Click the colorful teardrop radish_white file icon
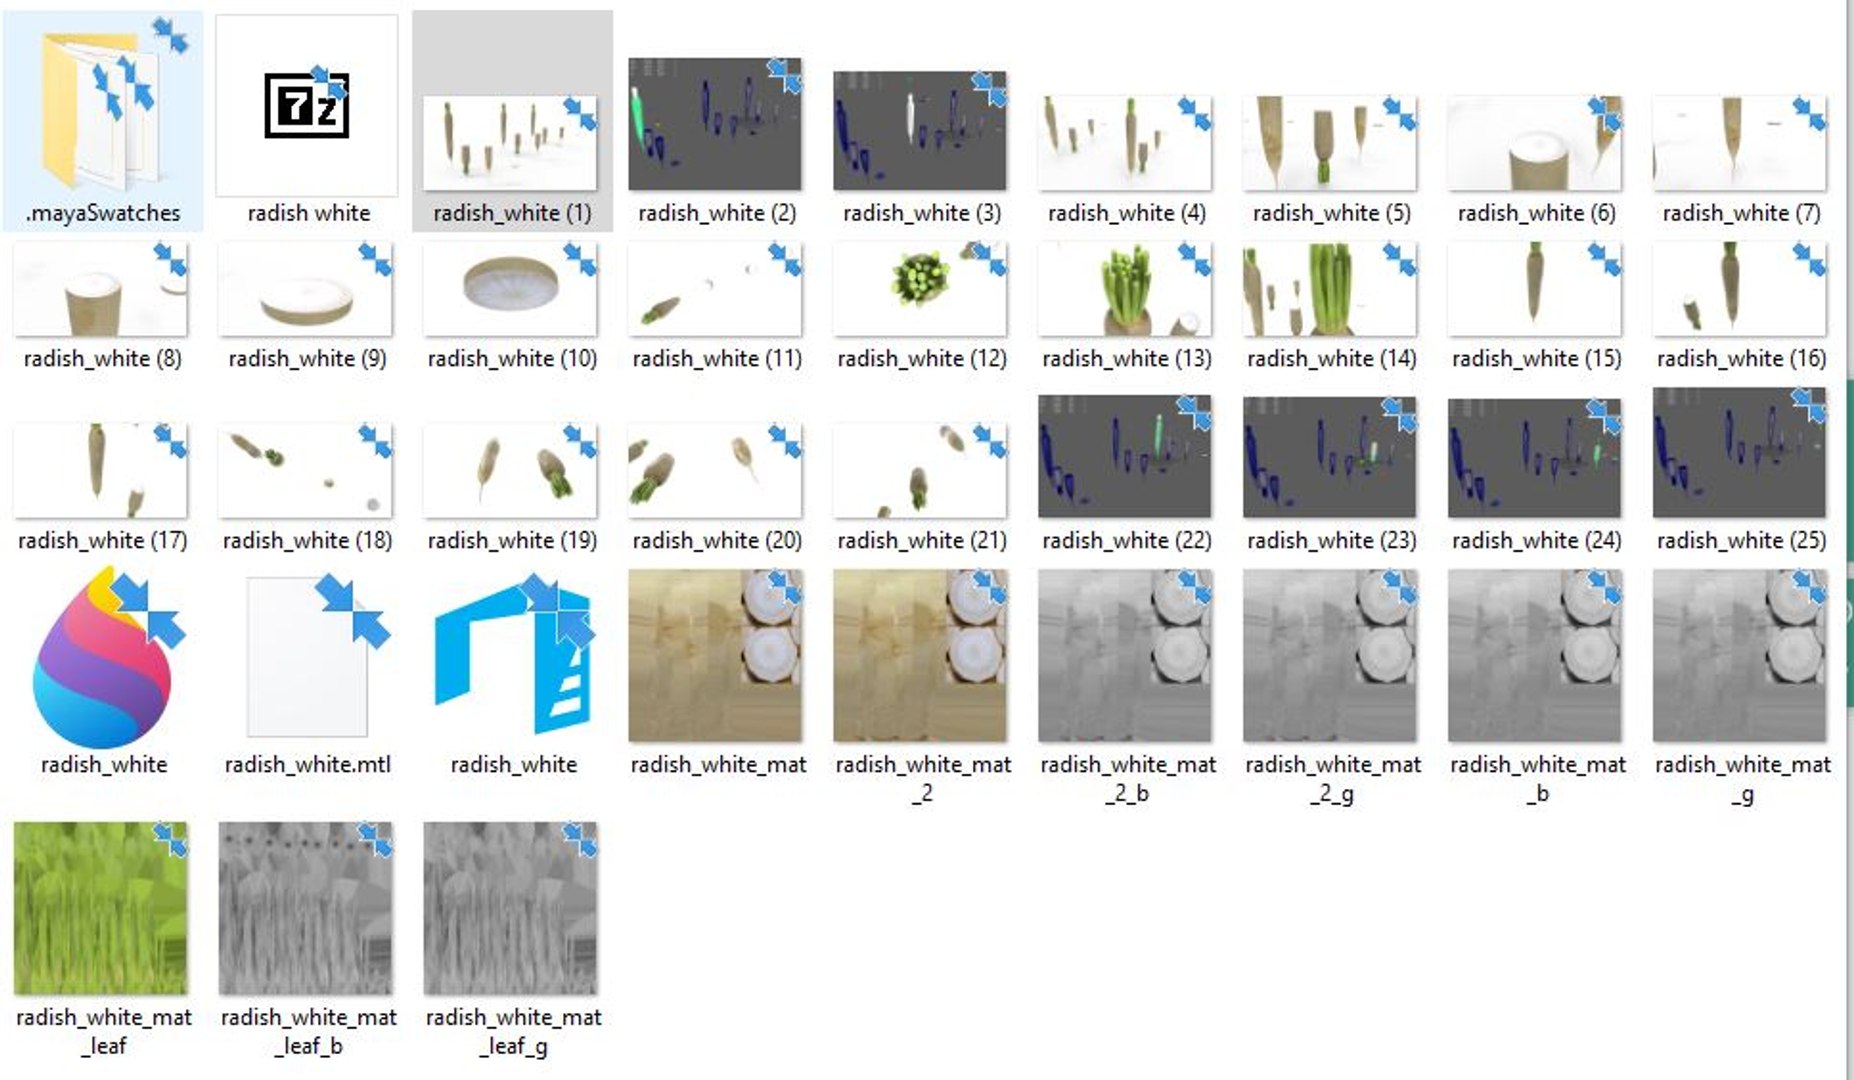 103,657
